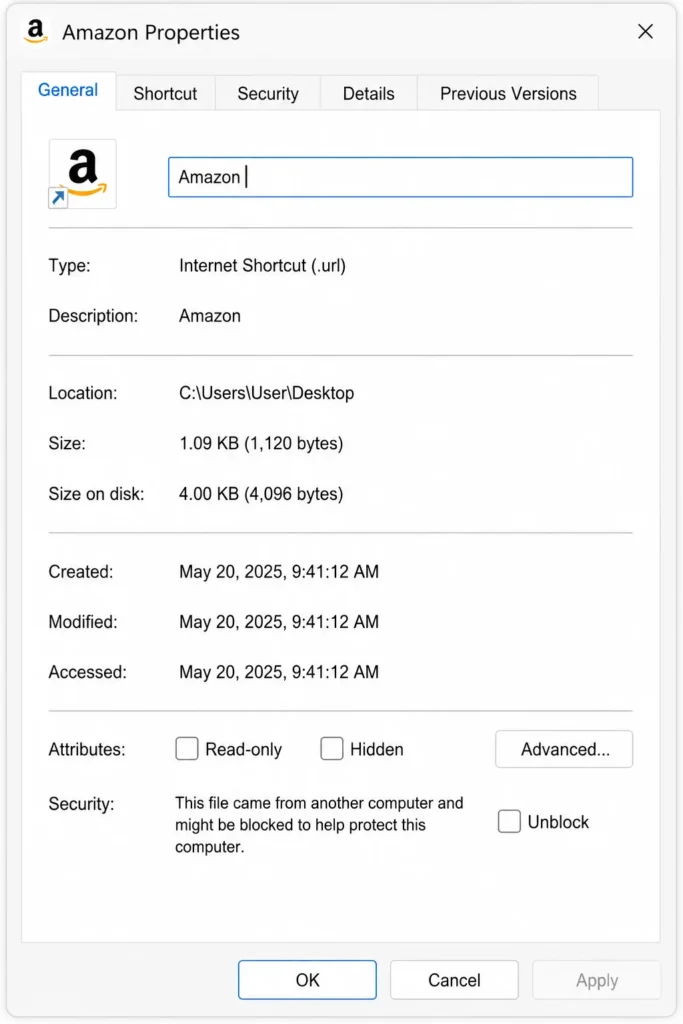683x1024 pixels.
Task: Switch to the General tab
Action: pyautogui.click(x=68, y=90)
